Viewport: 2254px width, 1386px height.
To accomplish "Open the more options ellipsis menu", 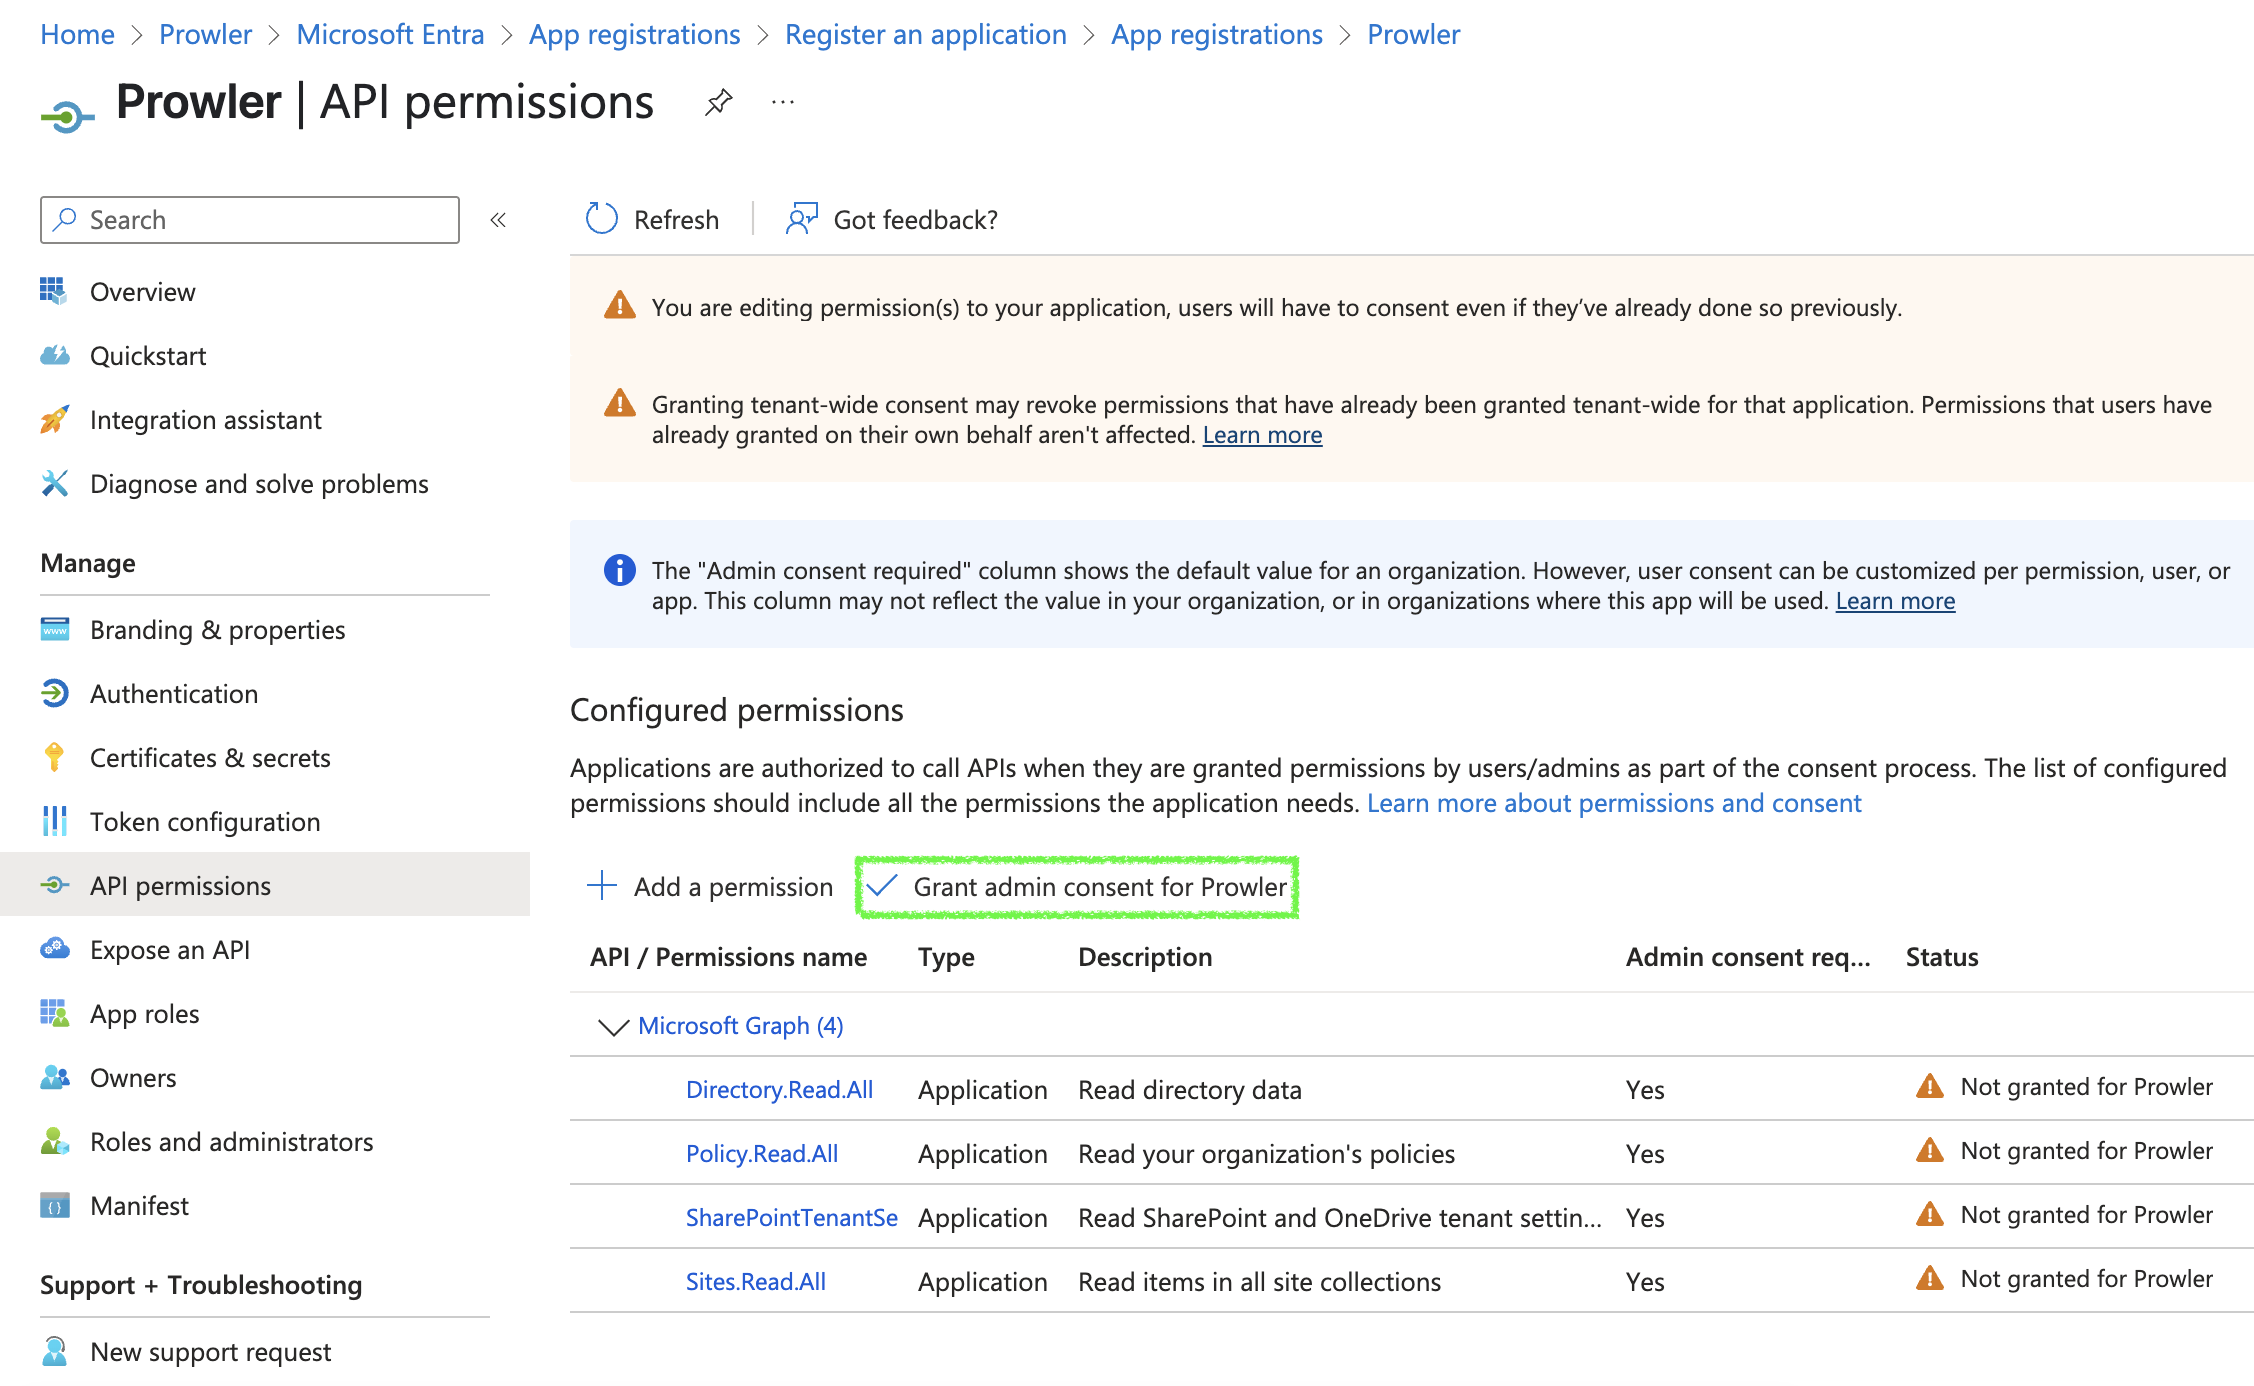I will pyautogui.click(x=783, y=102).
